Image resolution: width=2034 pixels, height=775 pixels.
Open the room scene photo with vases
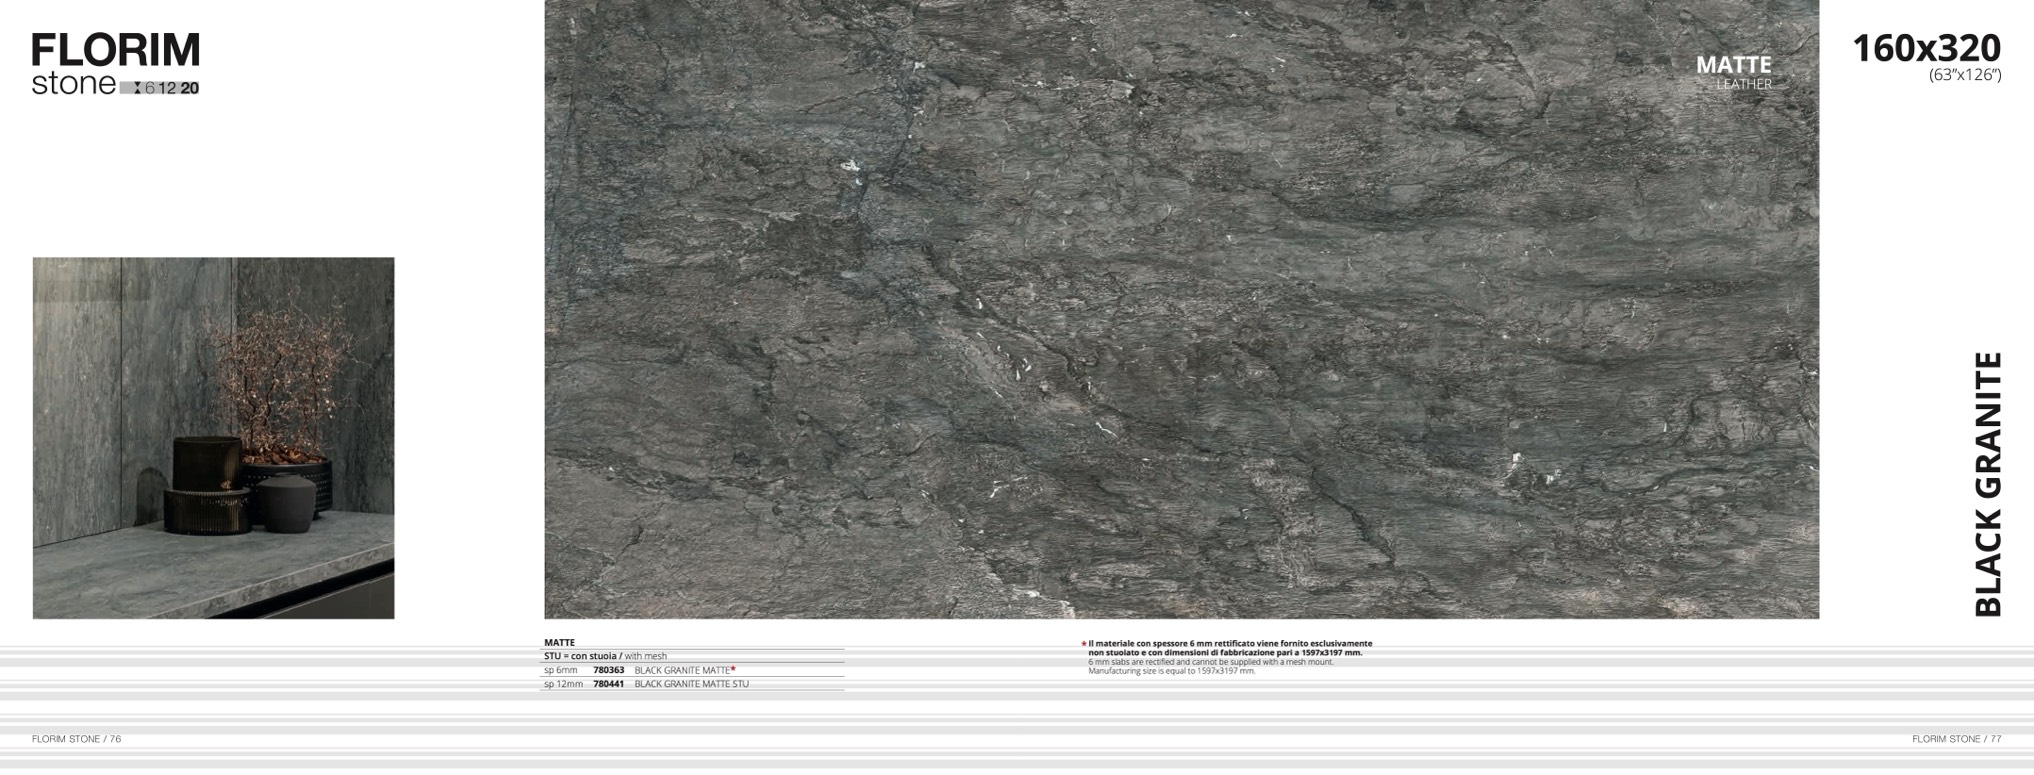click(x=213, y=438)
